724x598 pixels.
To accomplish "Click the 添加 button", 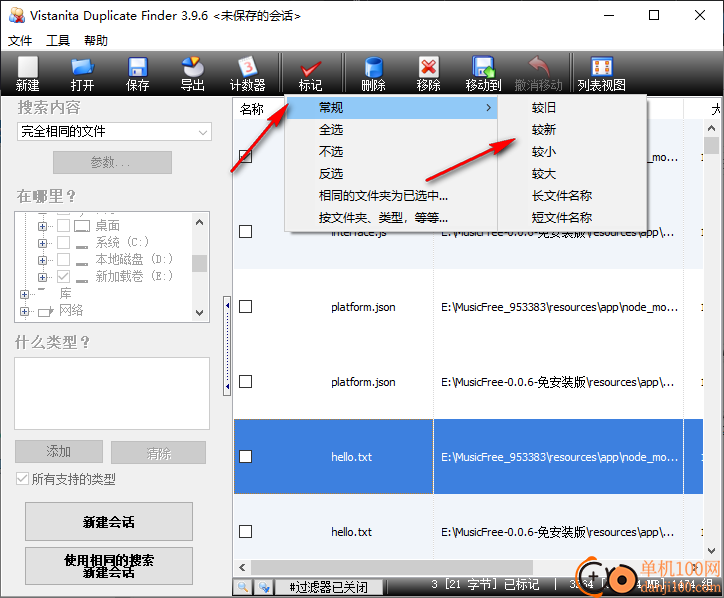I will click(x=59, y=452).
